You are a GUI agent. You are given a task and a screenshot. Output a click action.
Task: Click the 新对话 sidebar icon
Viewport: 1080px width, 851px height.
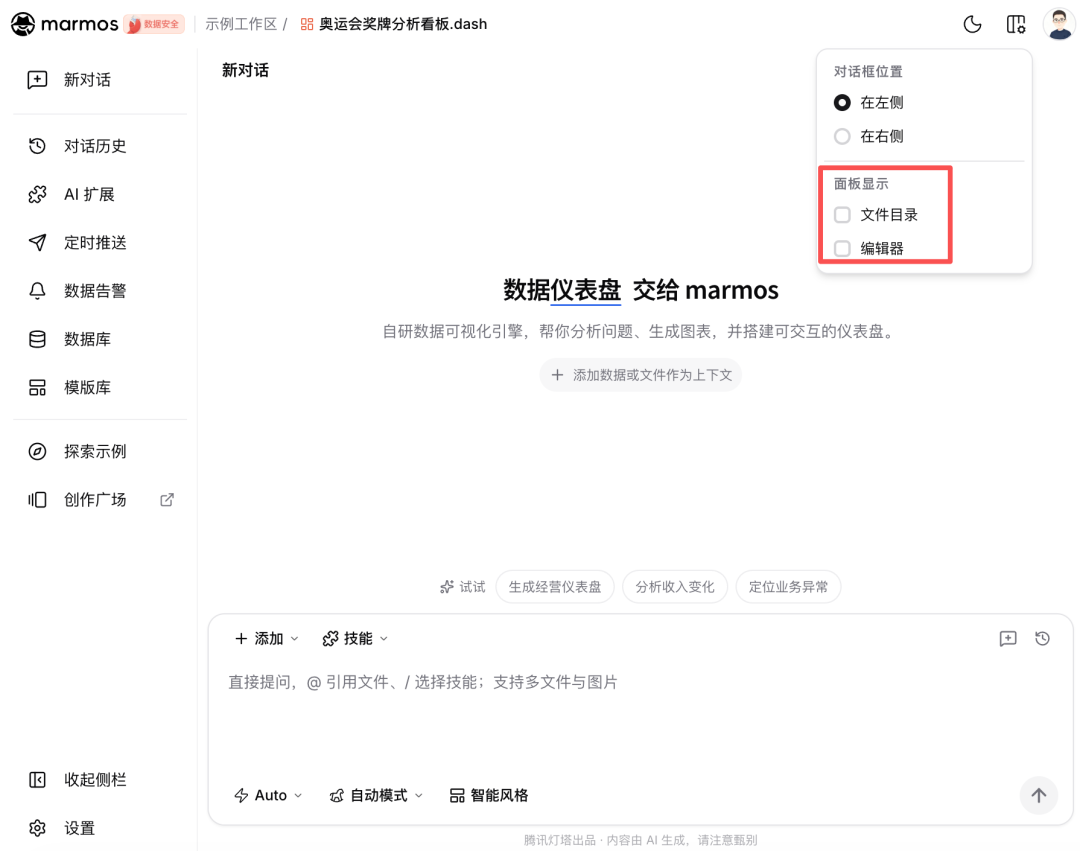point(37,80)
